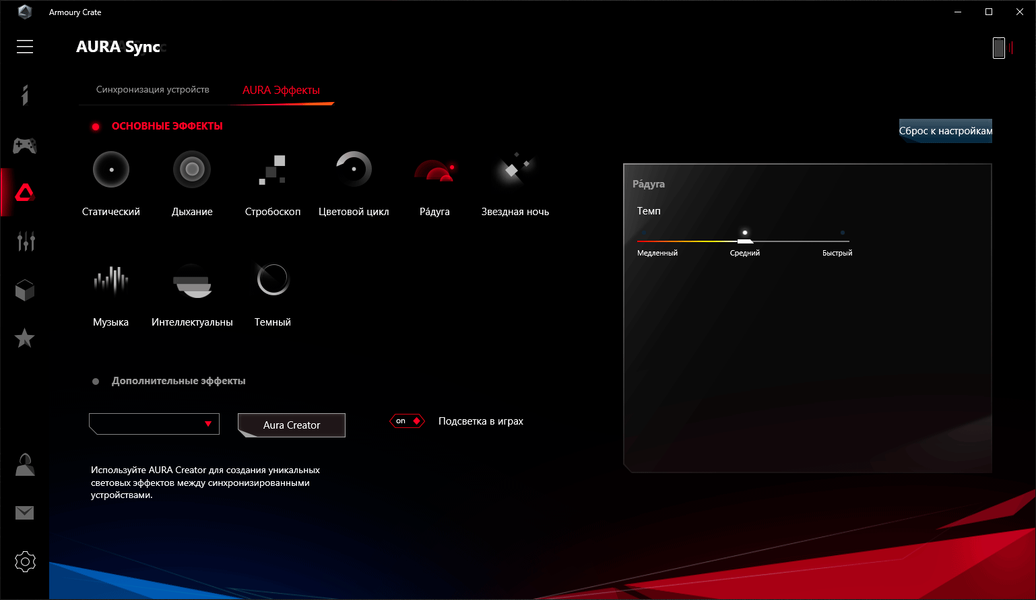Select the Звездная ночь effect icon
The height and width of the screenshot is (600, 1036).
point(515,169)
